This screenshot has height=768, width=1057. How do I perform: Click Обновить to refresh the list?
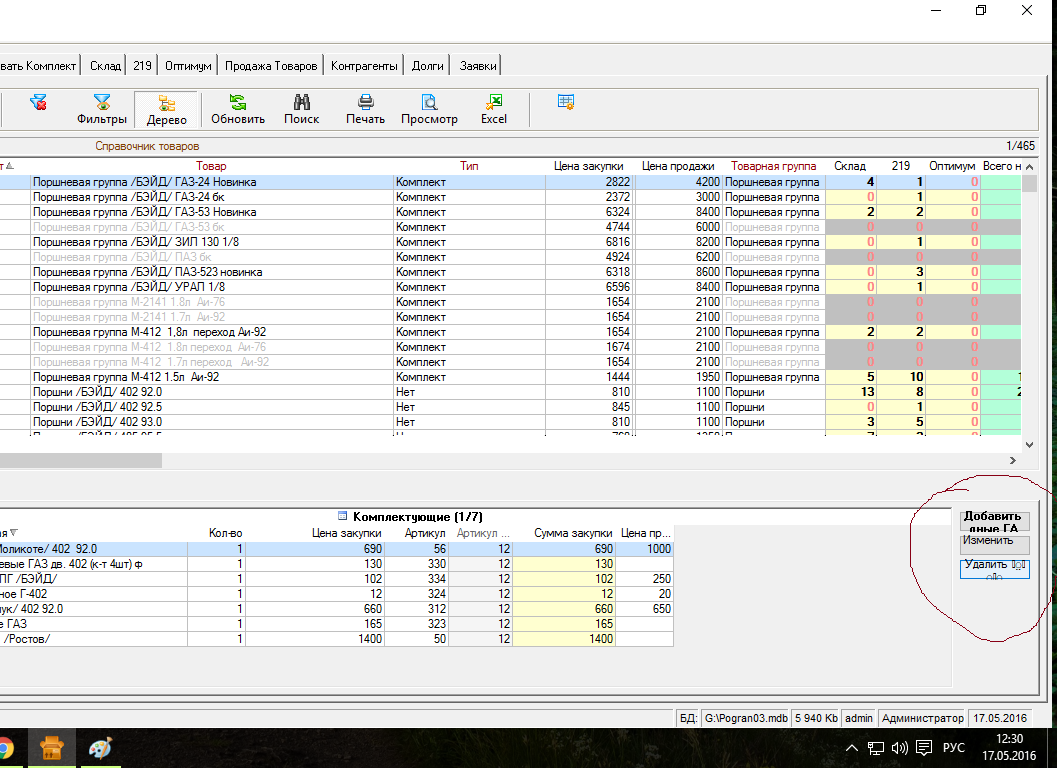pyautogui.click(x=238, y=109)
